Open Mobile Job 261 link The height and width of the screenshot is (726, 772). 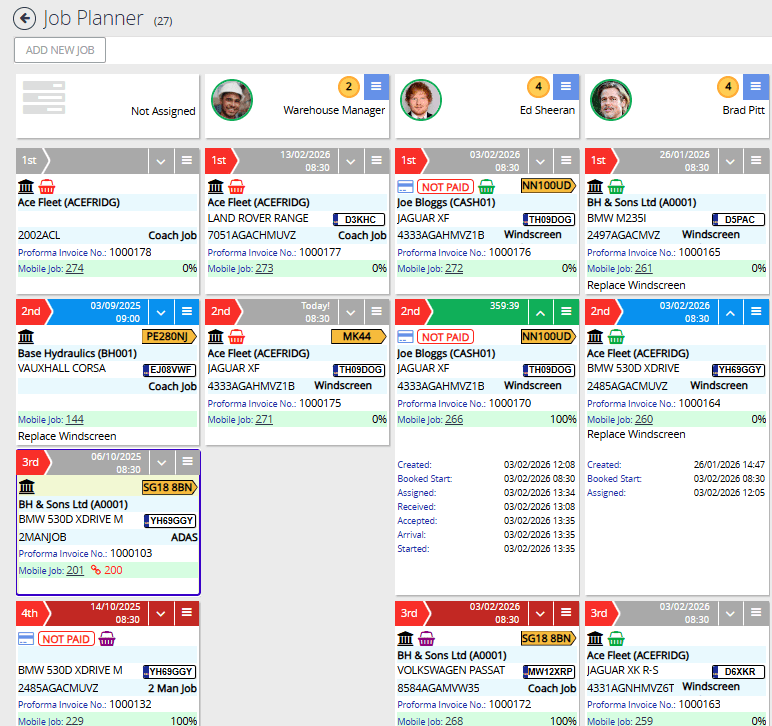click(643, 269)
